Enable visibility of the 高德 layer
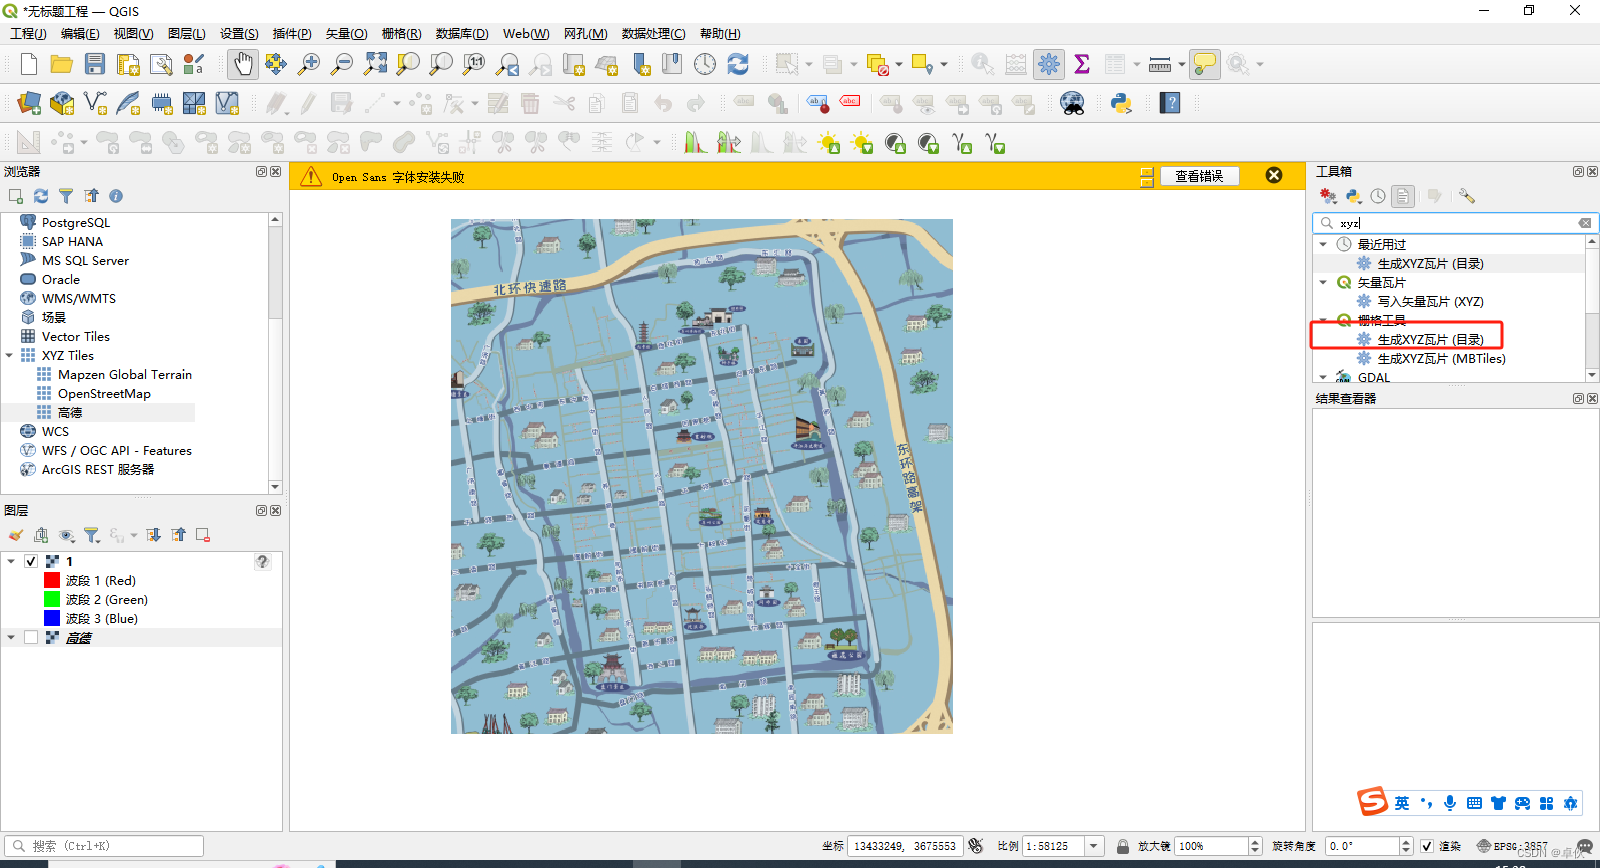Viewport: 1600px width, 868px height. pos(31,638)
